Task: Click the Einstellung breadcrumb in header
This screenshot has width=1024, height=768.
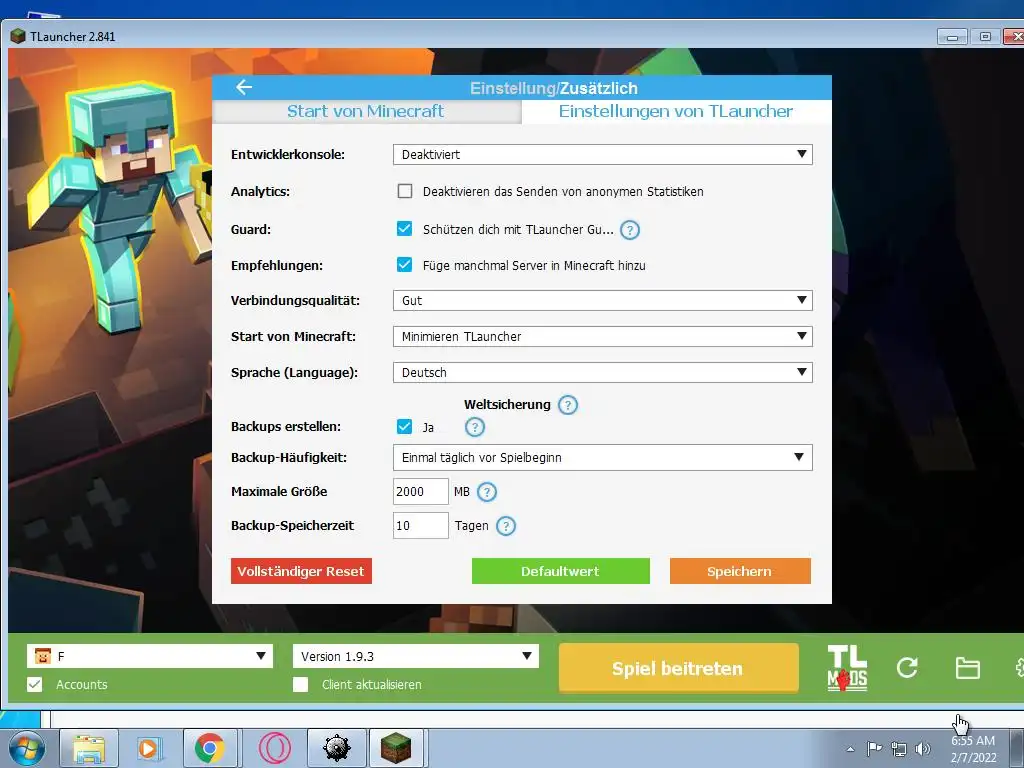Action: pyautogui.click(x=512, y=88)
